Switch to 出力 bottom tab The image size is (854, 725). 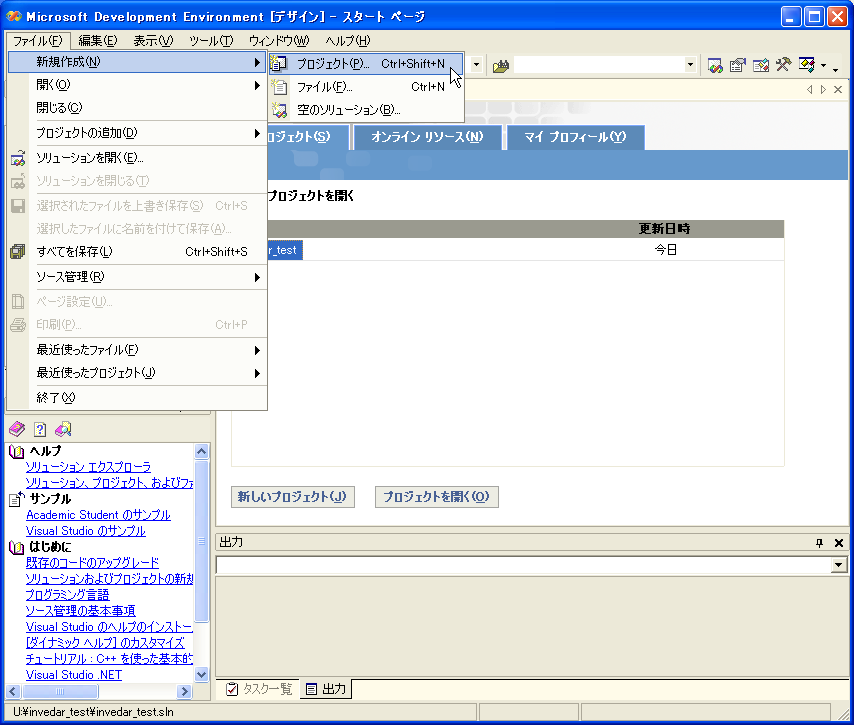pyautogui.click(x=326, y=689)
